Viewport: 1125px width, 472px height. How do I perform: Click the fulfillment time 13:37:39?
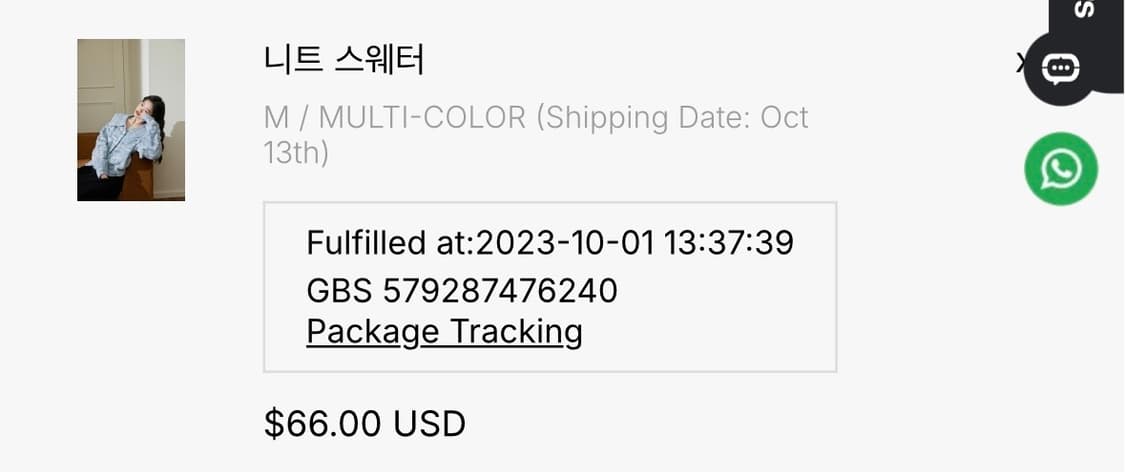point(728,243)
